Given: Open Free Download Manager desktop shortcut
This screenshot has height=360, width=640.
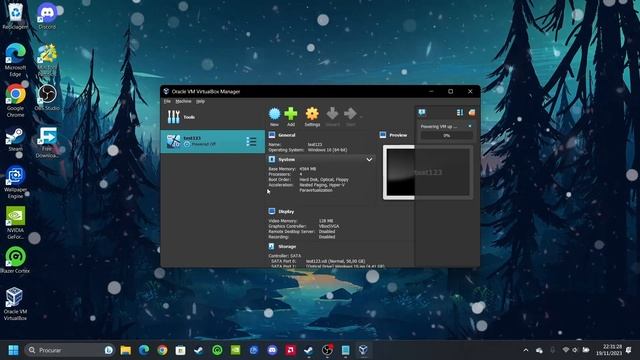Looking at the screenshot, I should pyautogui.click(x=47, y=142).
